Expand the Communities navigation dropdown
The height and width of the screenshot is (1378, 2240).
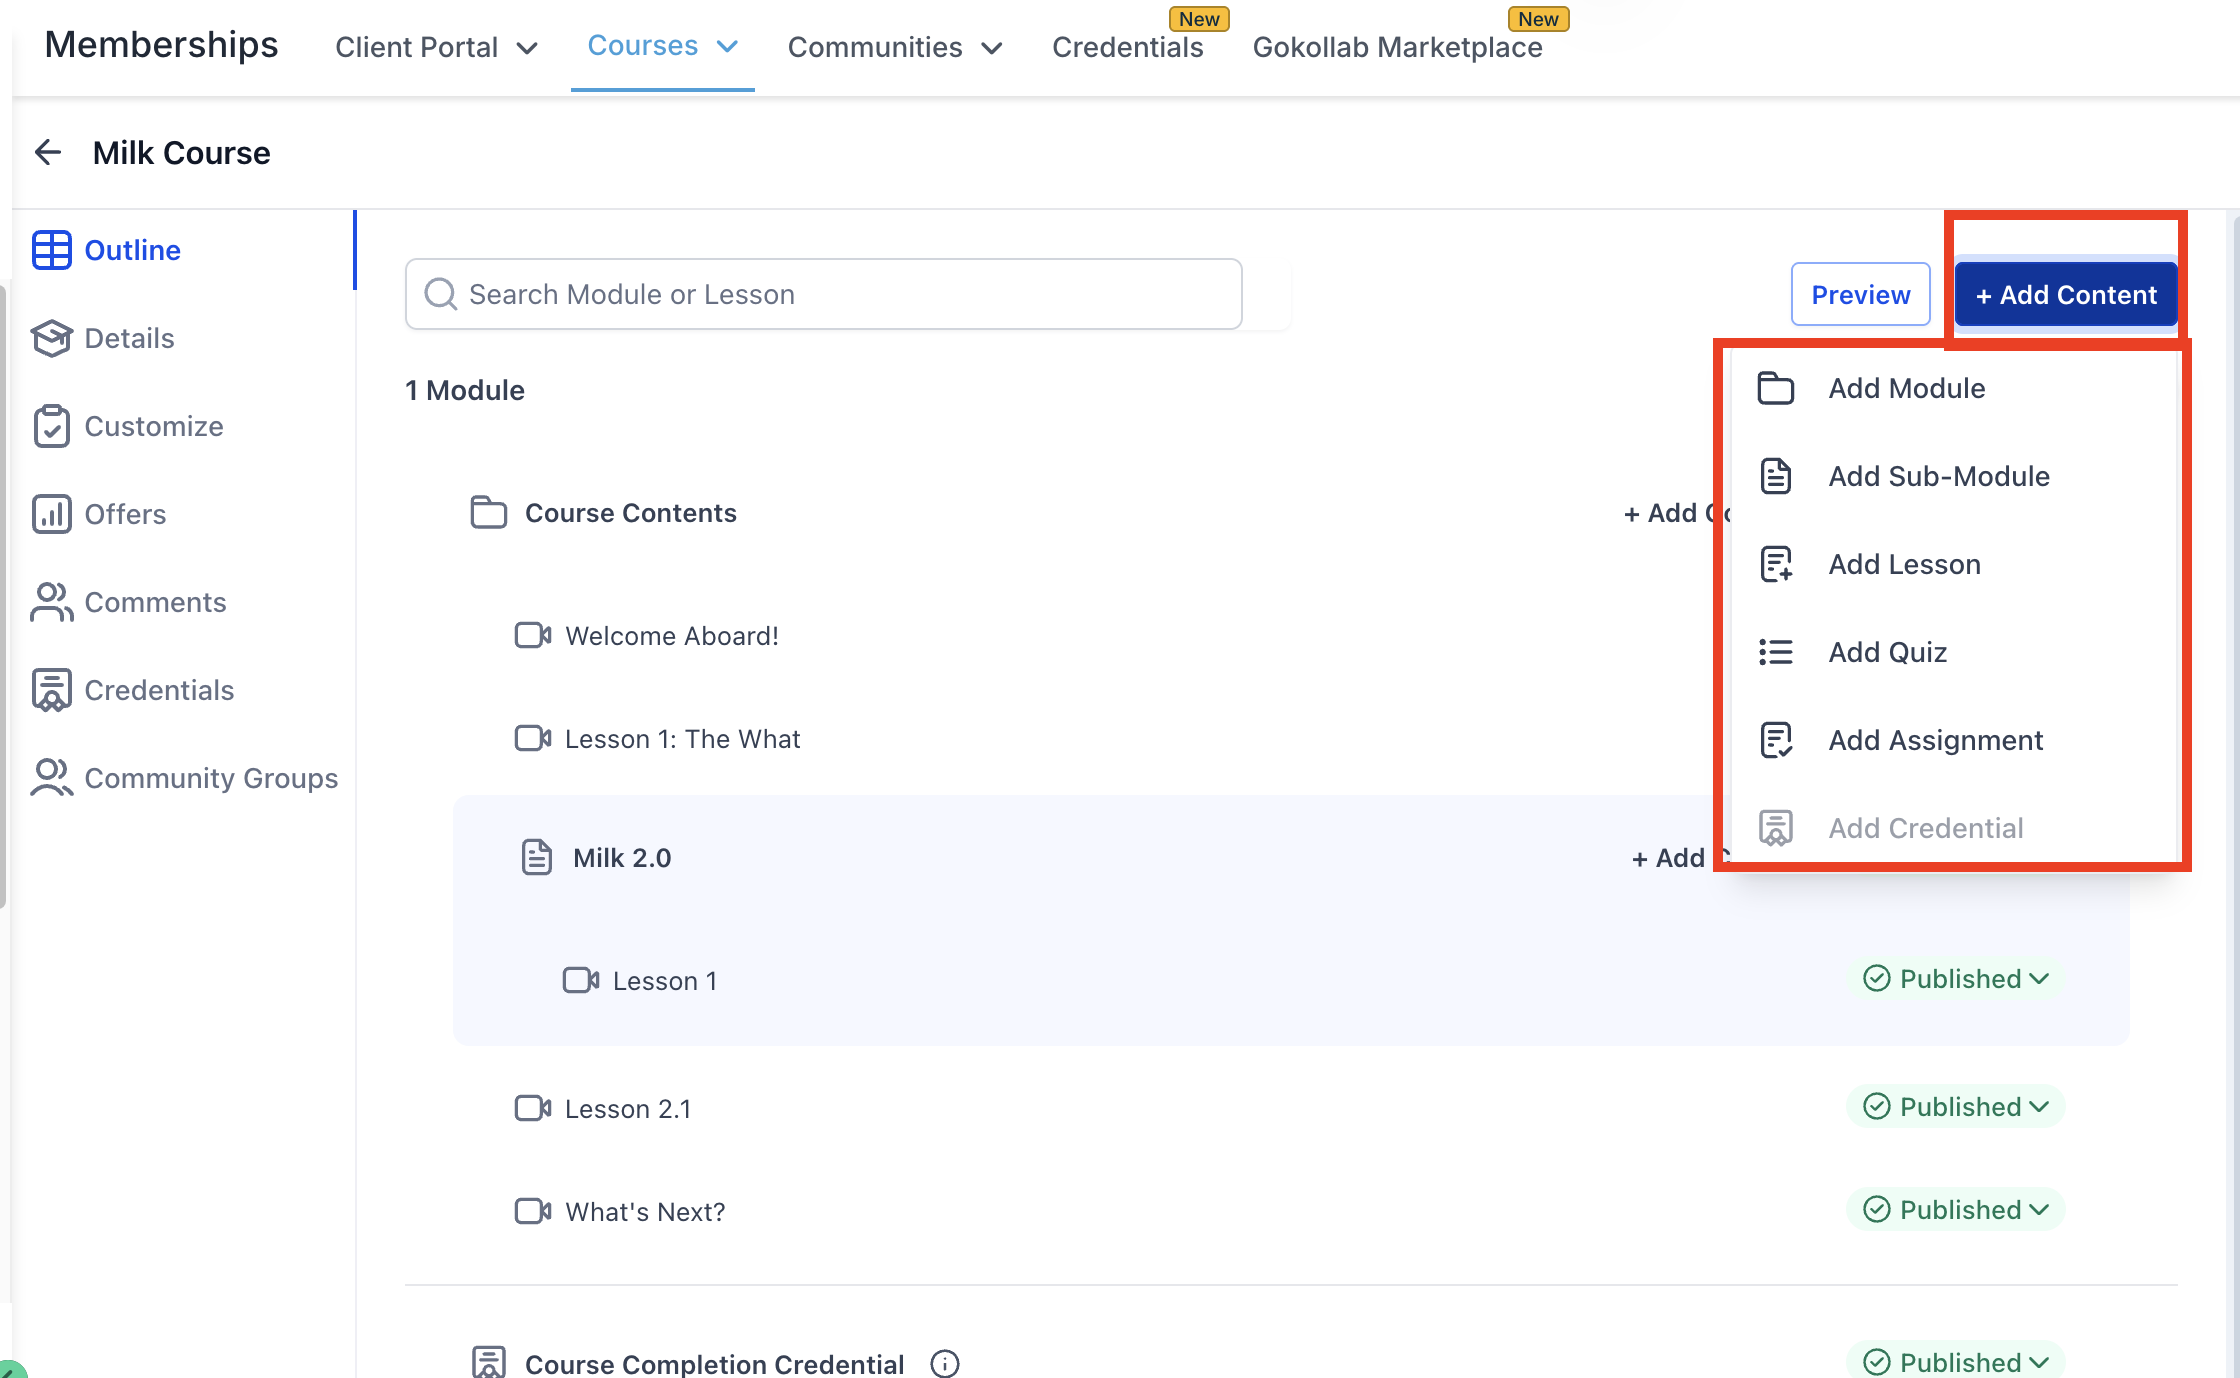coord(894,47)
